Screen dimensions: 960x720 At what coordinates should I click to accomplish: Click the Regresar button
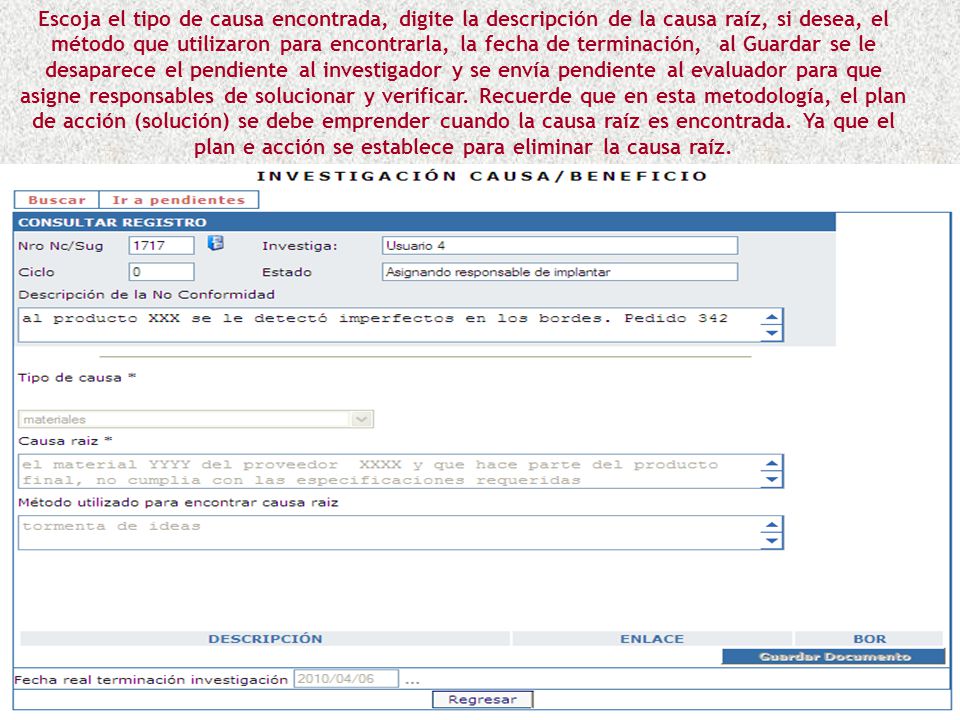tap(482, 699)
